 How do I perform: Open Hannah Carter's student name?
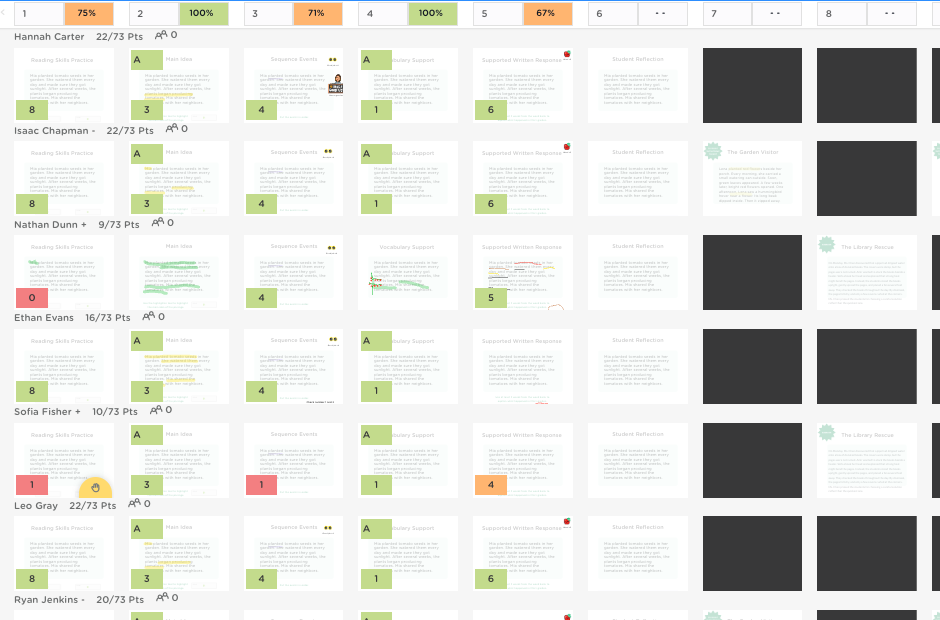pos(49,37)
